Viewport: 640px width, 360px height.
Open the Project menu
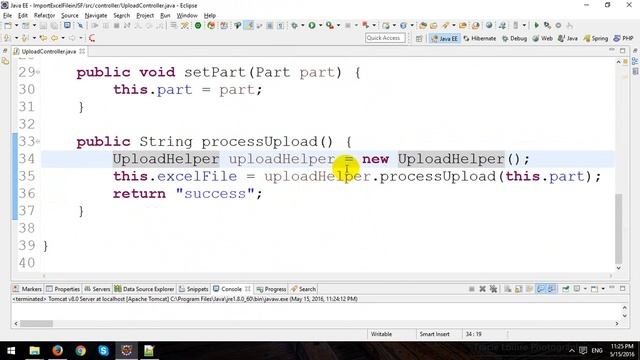click(x=145, y=16)
